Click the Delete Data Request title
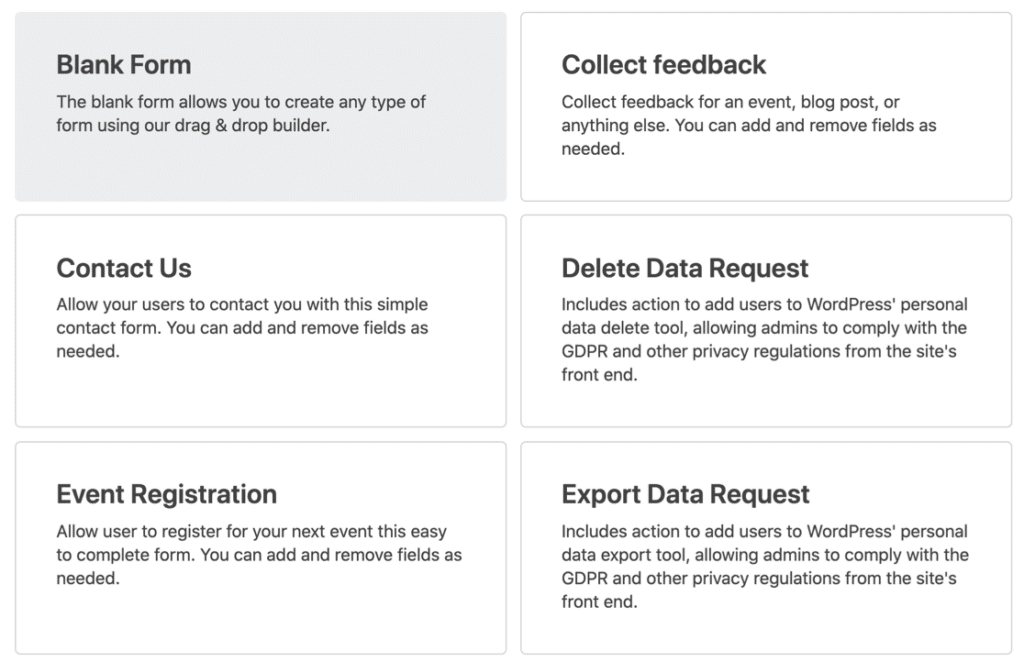 tap(685, 268)
